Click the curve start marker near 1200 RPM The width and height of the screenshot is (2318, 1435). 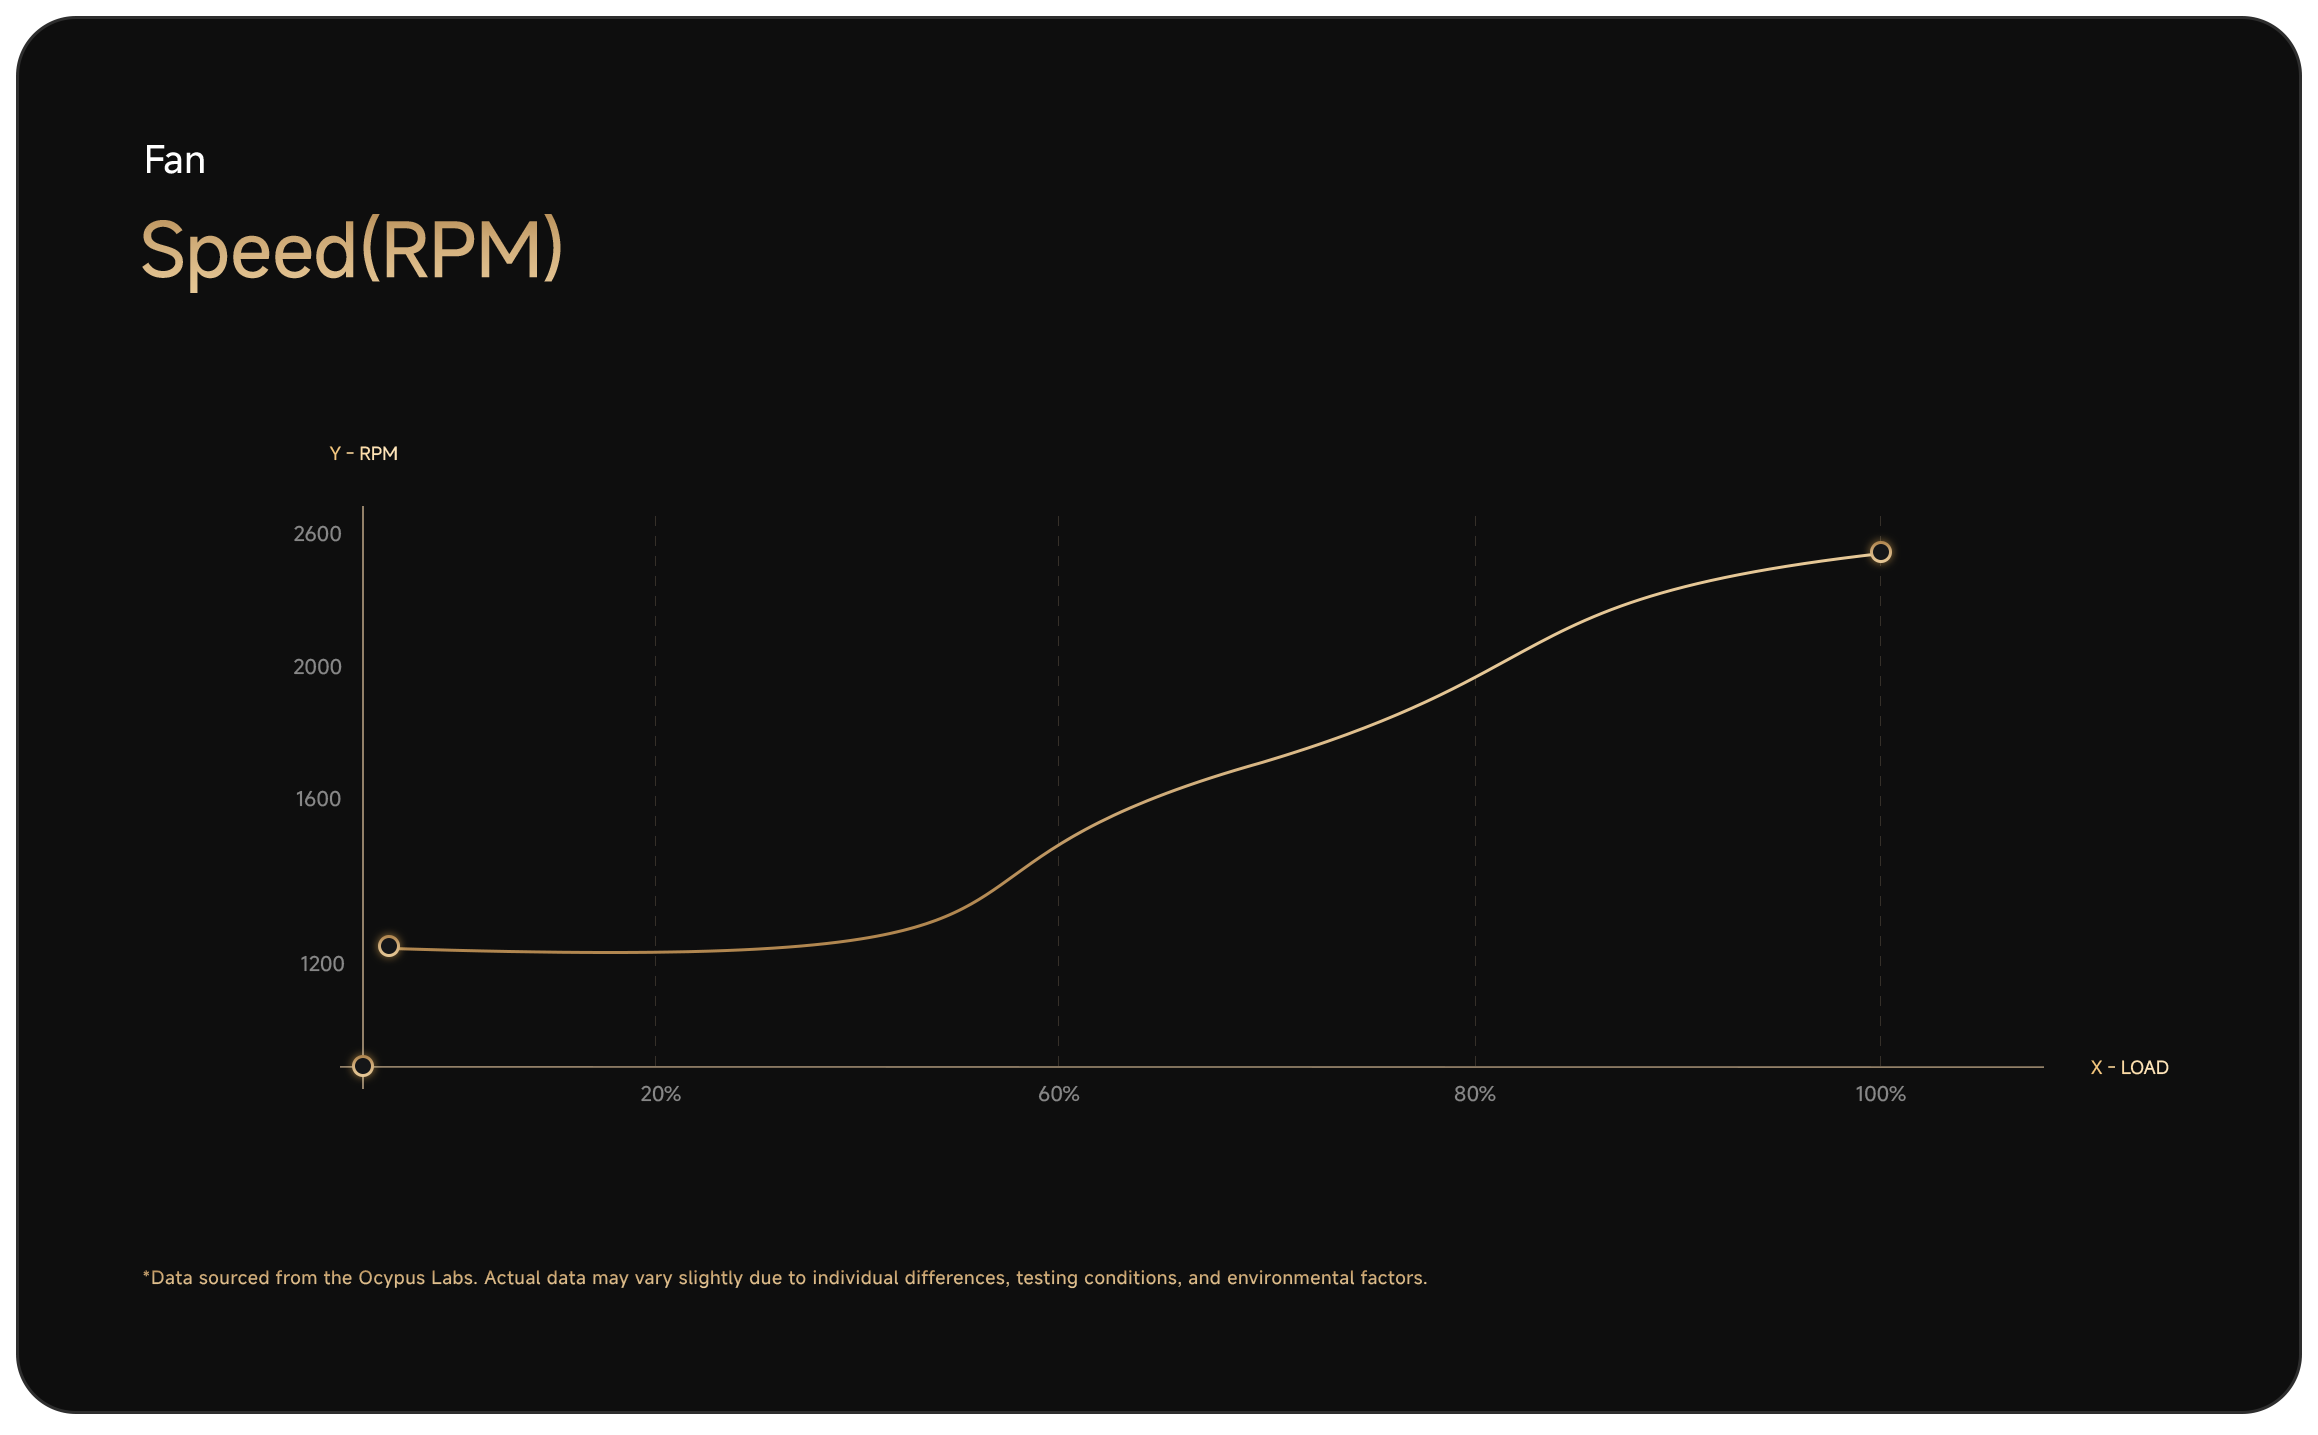(389, 946)
